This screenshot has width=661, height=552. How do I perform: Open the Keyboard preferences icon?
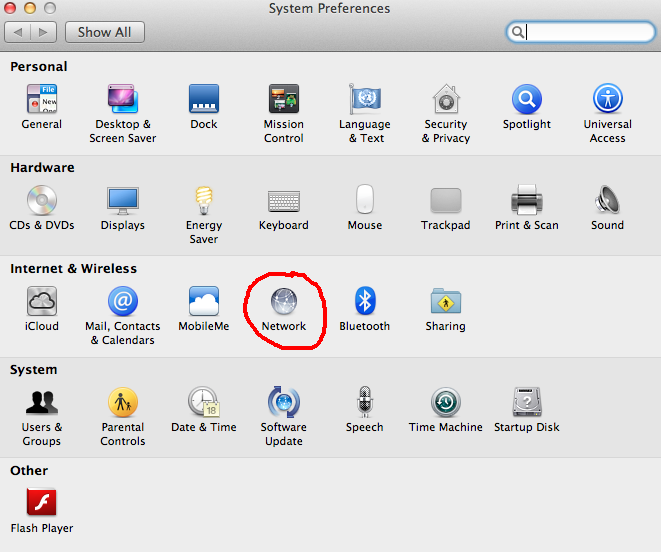tap(284, 201)
